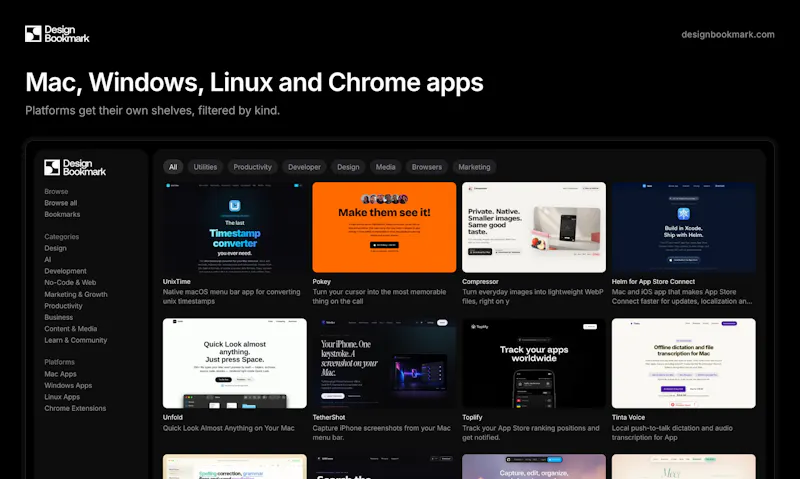Open the Tinta Voice thumbnail
Image resolution: width=800 pixels, height=479 pixels.
(x=684, y=363)
